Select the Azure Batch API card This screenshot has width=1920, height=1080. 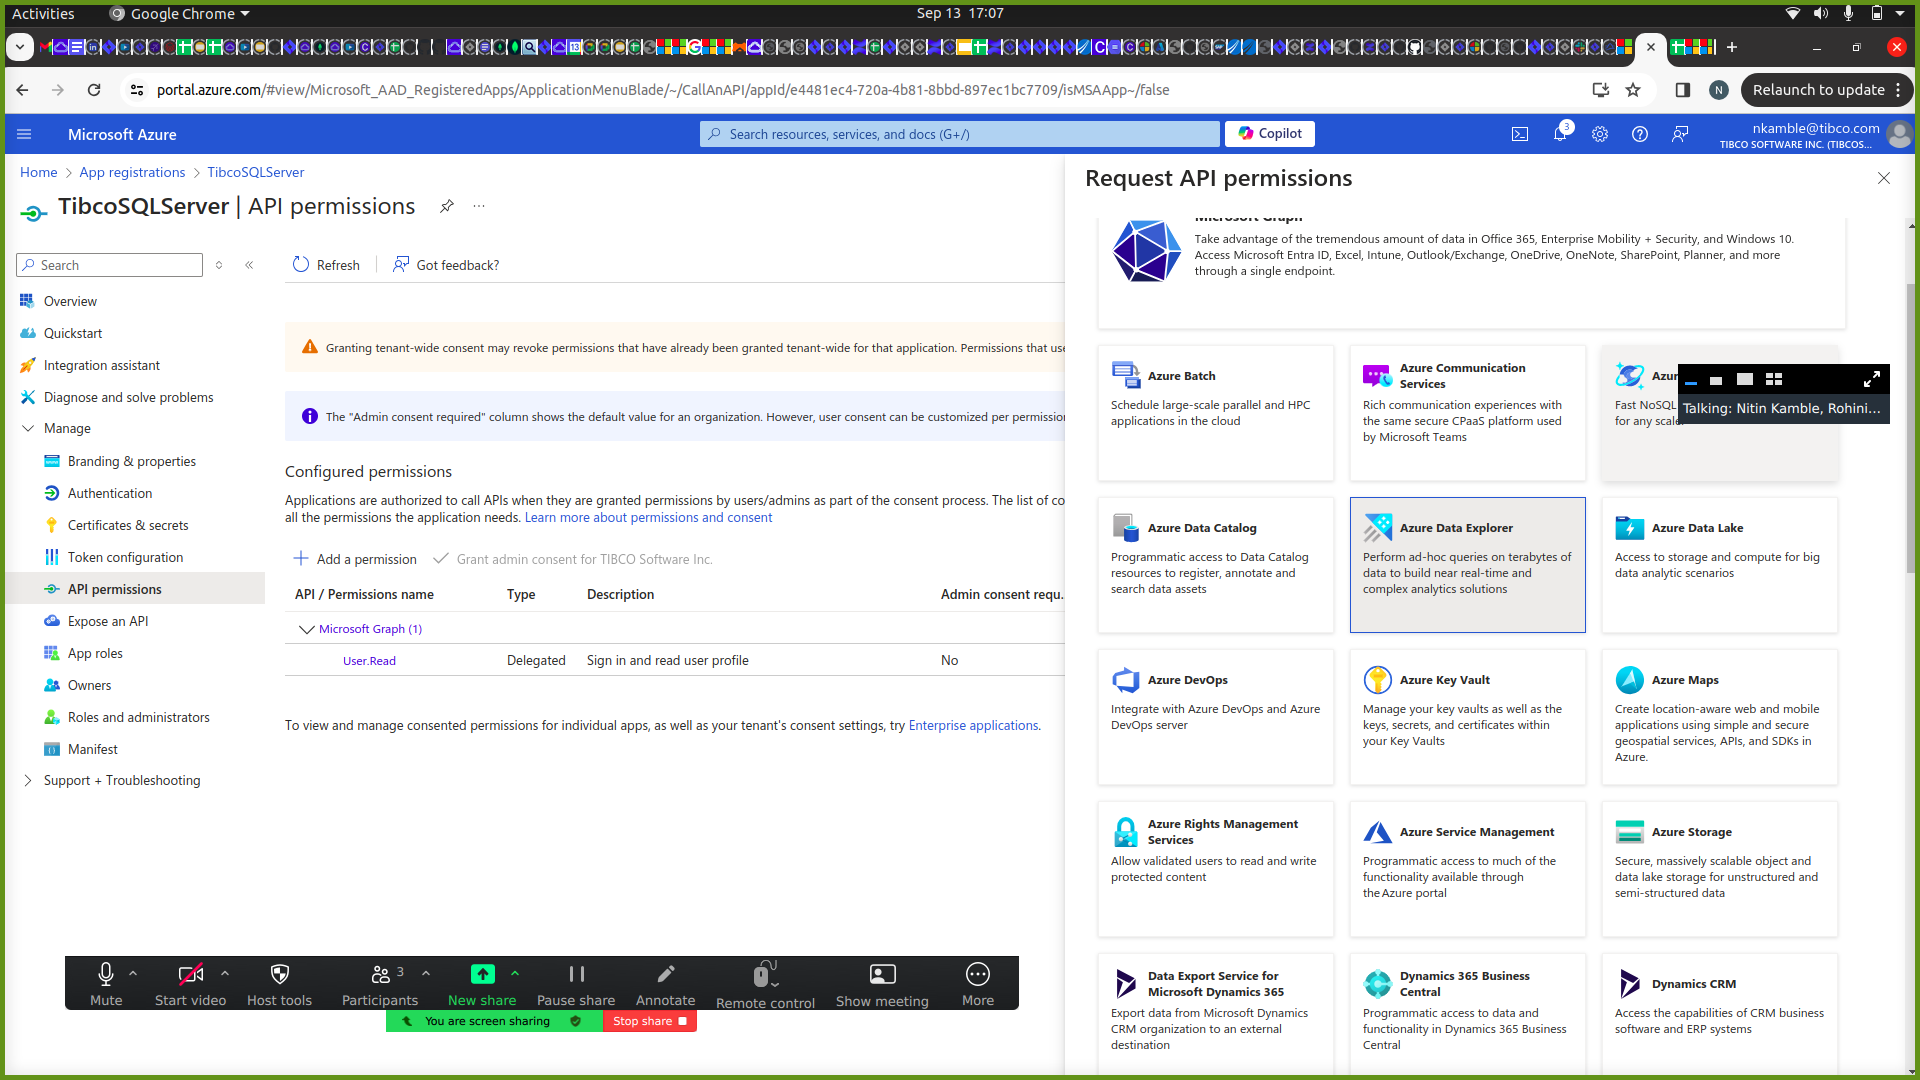1216,413
